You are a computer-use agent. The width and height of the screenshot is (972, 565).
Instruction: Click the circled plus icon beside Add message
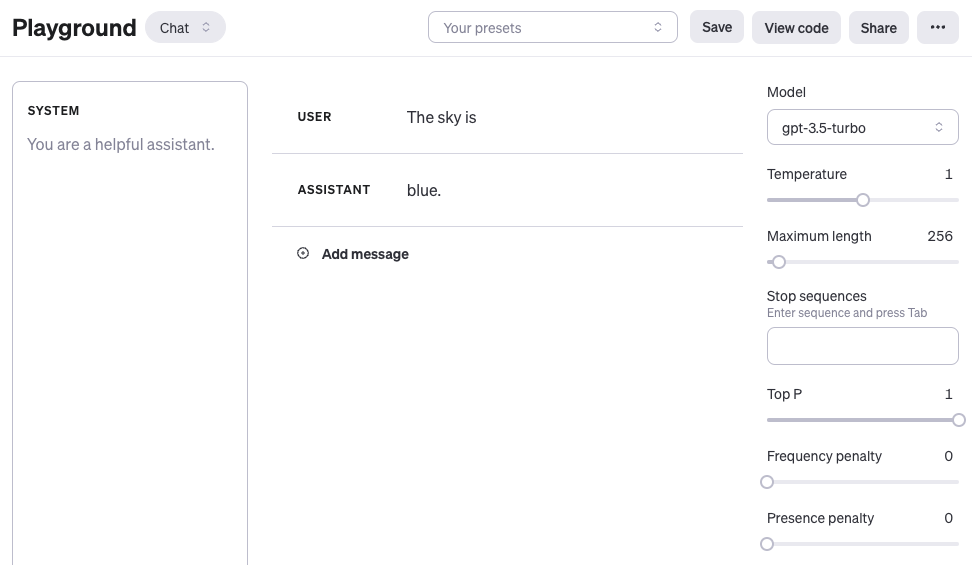(x=303, y=254)
